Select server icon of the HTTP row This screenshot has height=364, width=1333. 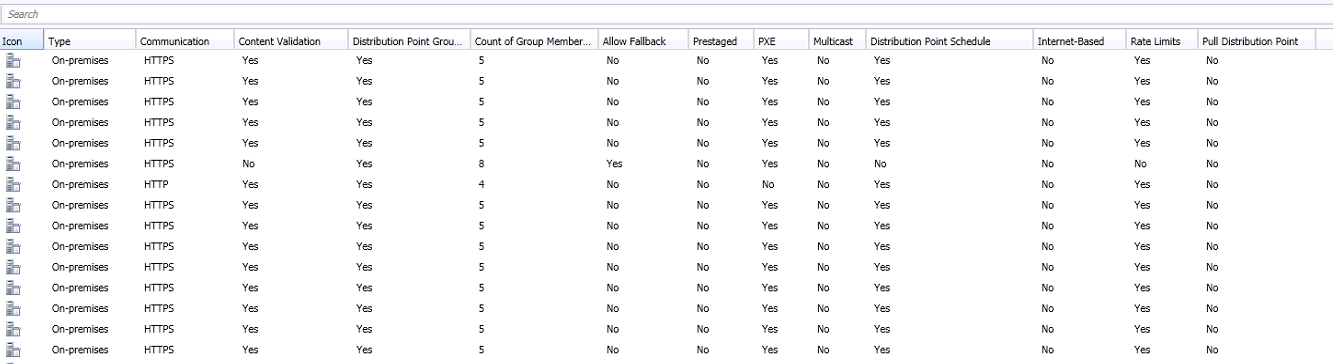point(13,184)
